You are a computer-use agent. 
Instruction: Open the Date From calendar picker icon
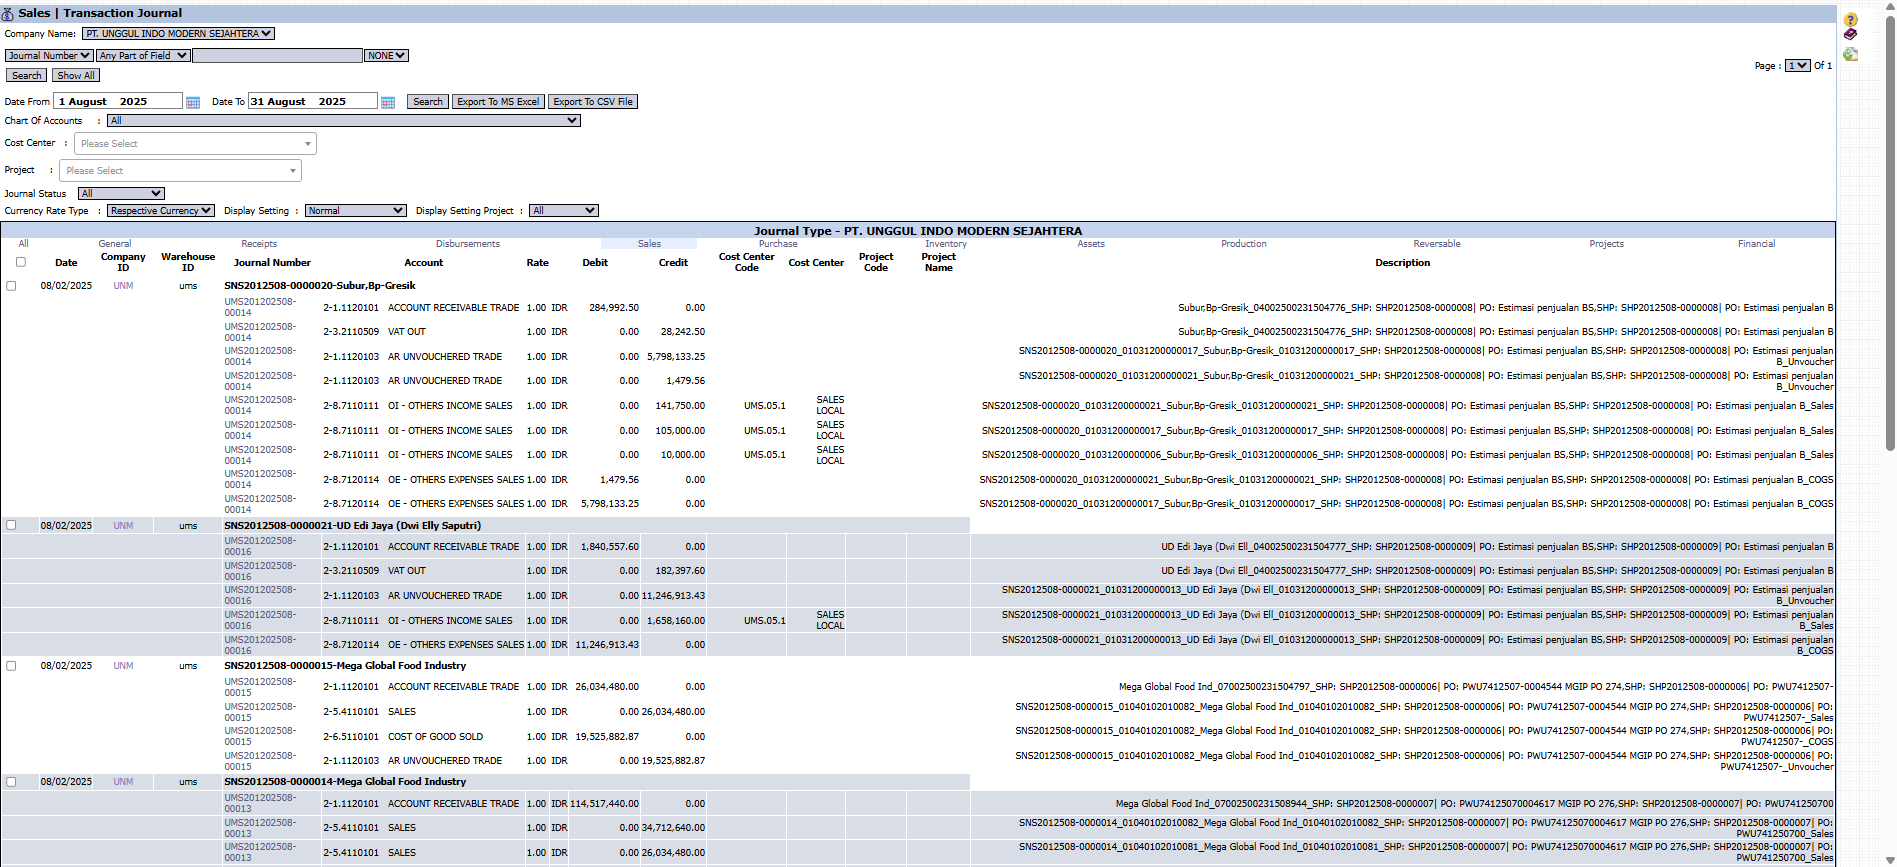[x=193, y=102]
